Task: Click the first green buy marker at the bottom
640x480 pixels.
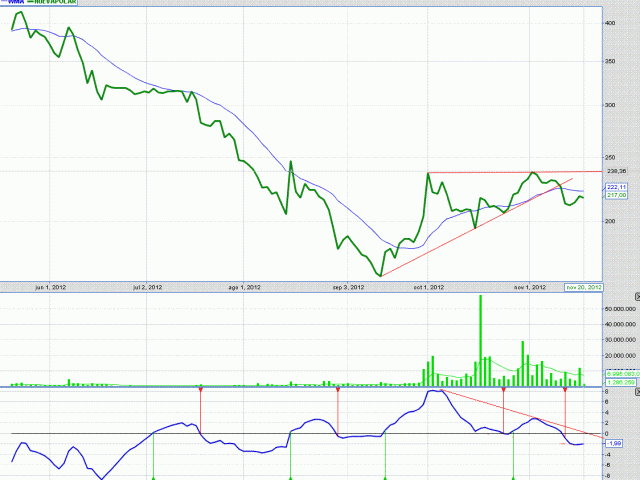Action: coord(153,477)
